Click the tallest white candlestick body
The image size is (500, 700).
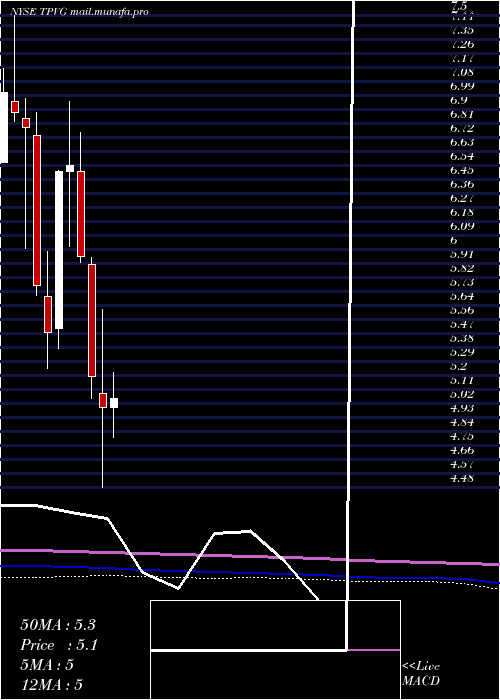click(59, 250)
